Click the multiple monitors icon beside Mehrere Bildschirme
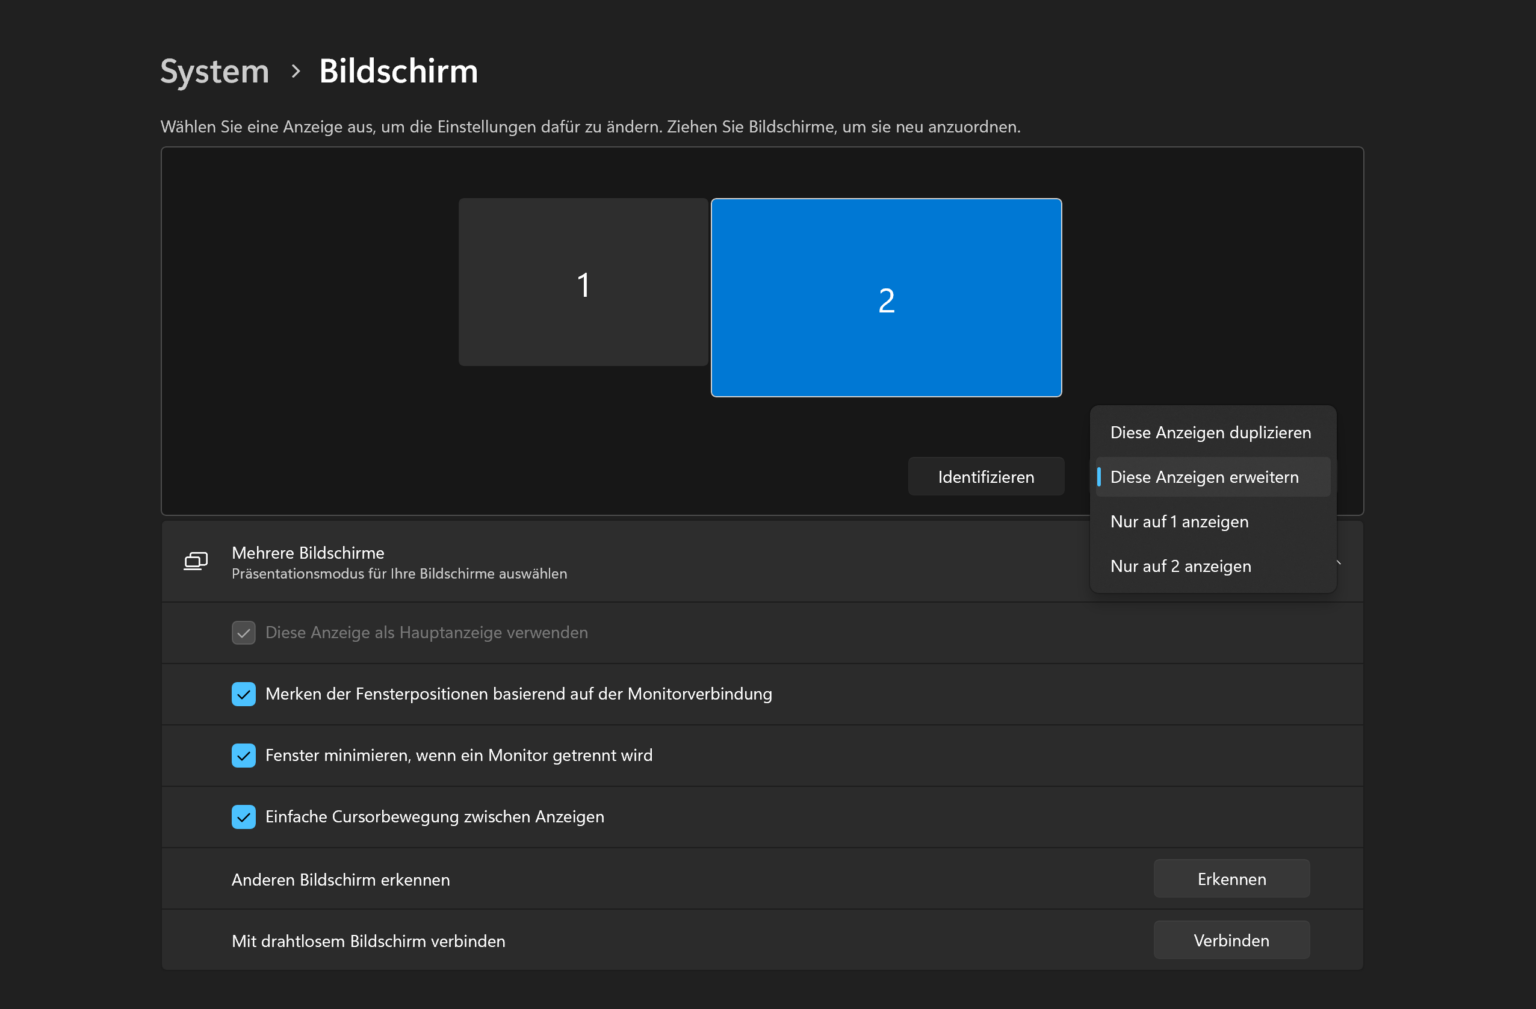The height and width of the screenshot is (1009, 1536). click(x=195, y=561)
